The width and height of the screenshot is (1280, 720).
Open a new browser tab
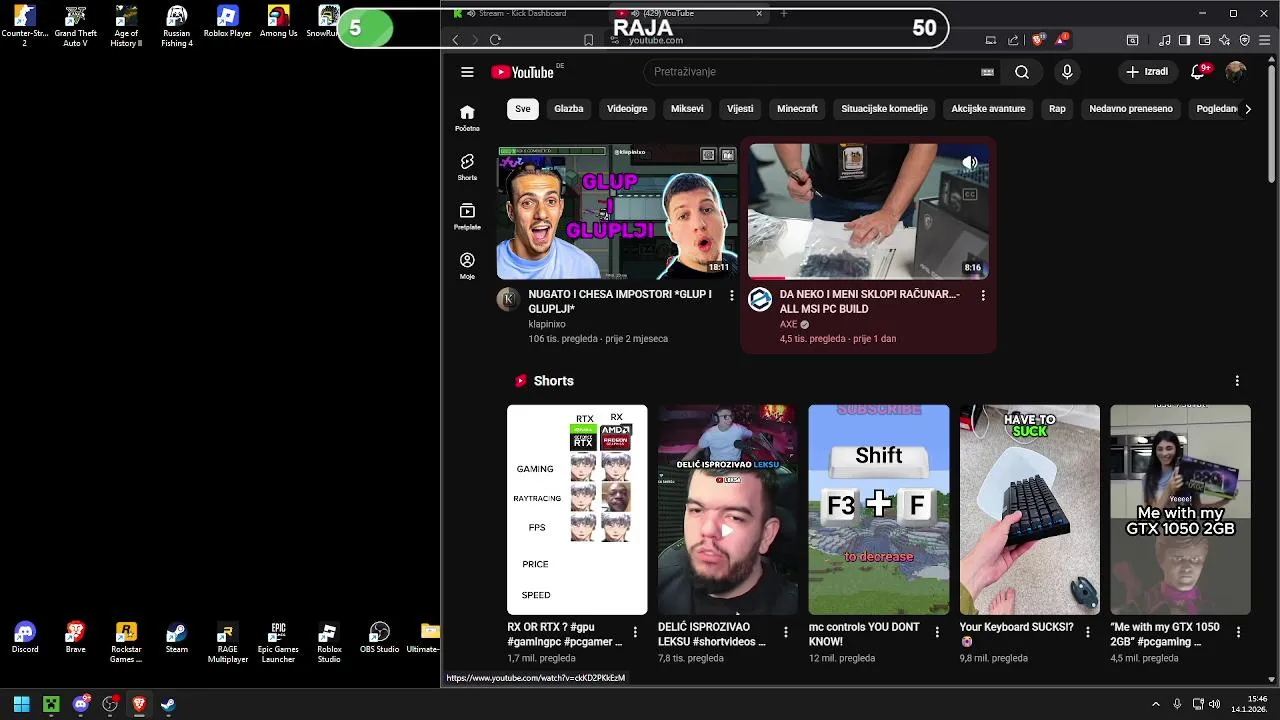[783, 13]
